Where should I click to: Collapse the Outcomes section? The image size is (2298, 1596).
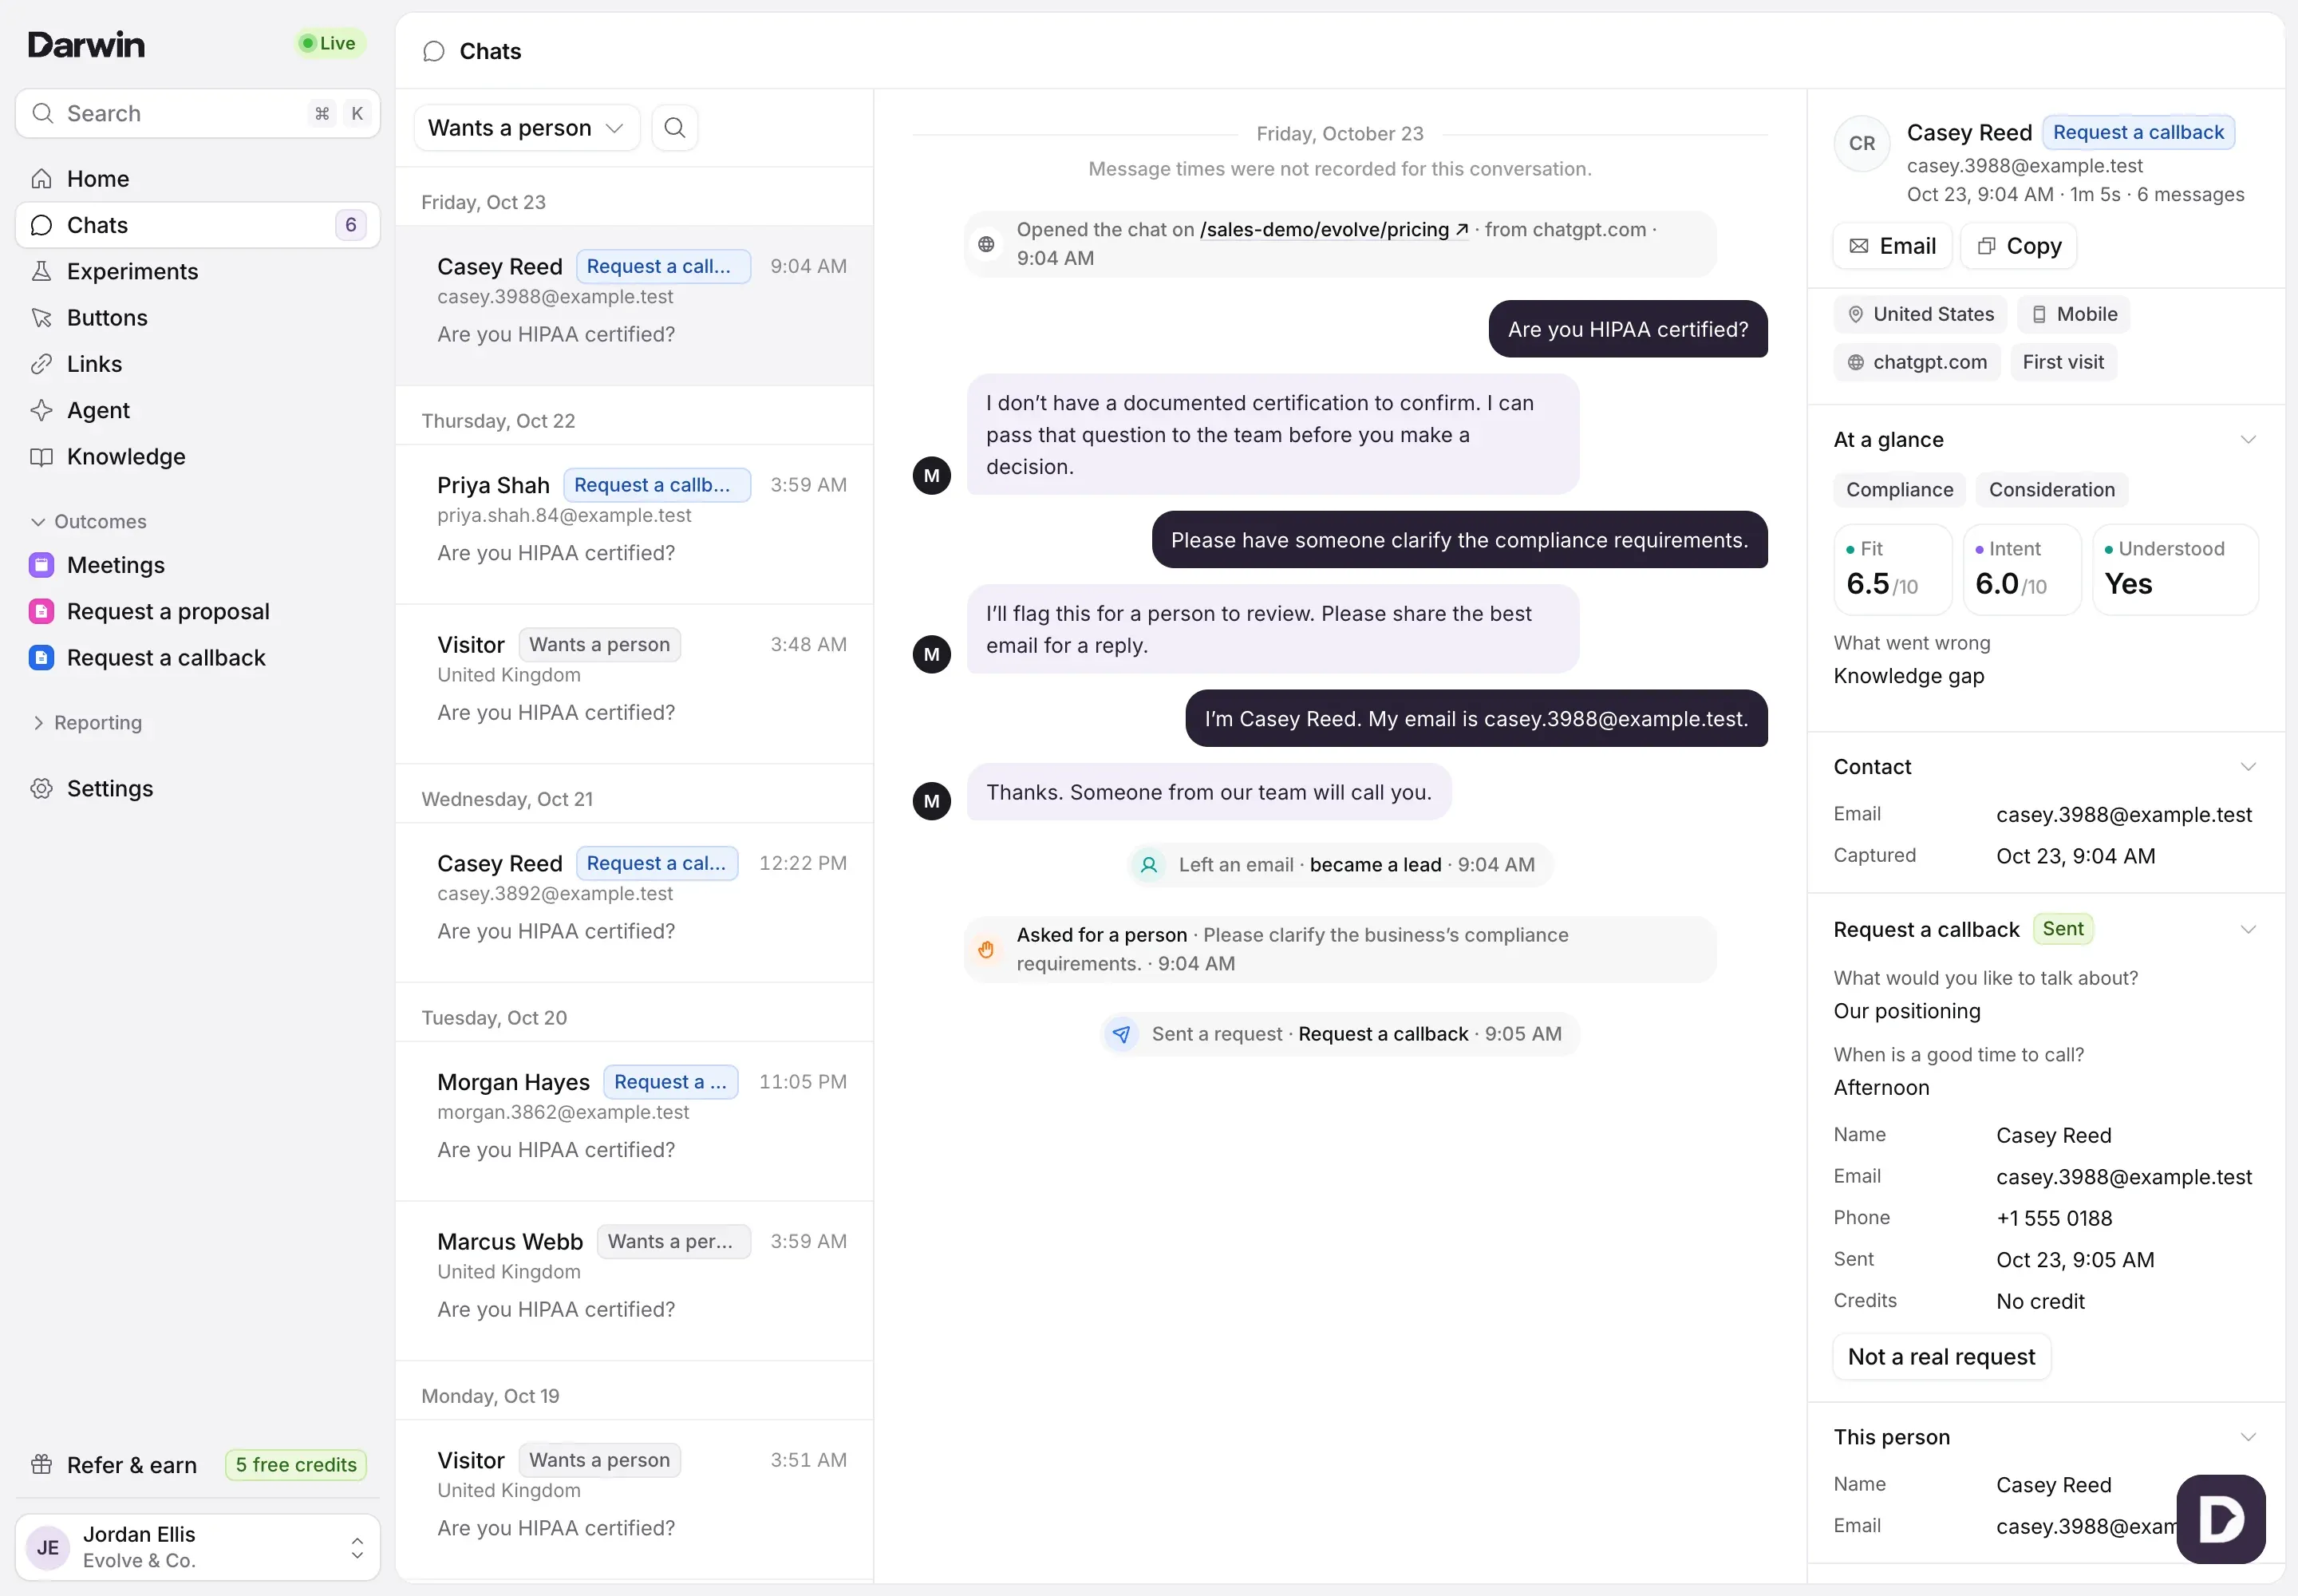pyautogui.click(x=88, y=522)
